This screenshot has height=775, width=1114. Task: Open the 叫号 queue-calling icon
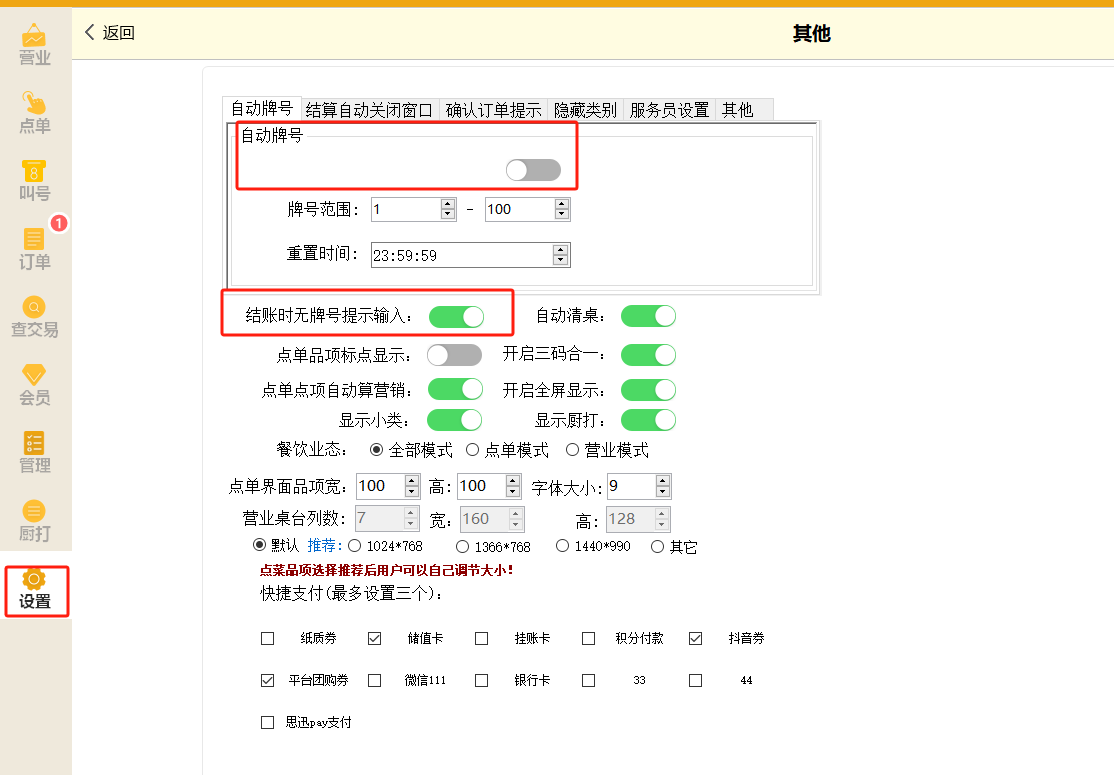click(x=35, y=180)
